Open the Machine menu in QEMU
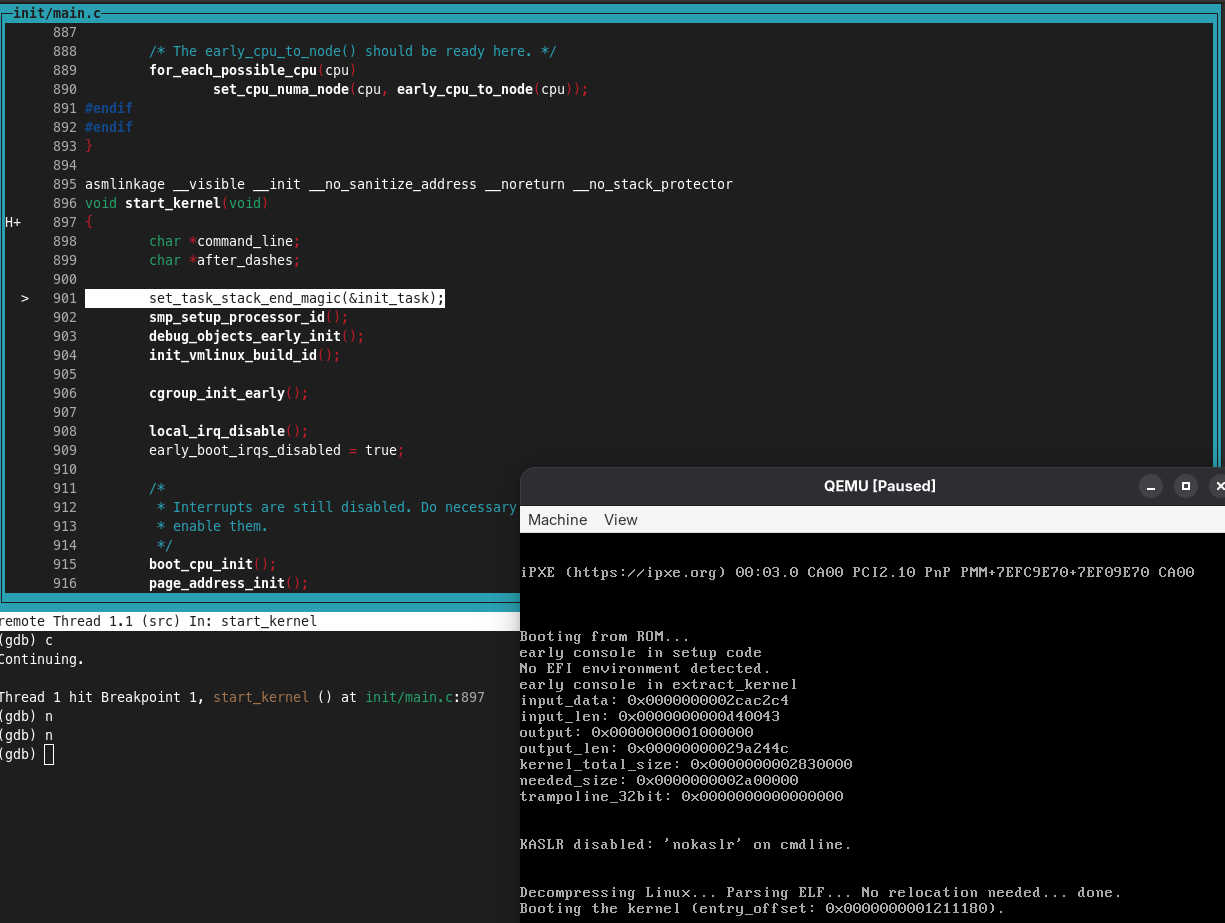1225x923 pixels. pos(557,520)
